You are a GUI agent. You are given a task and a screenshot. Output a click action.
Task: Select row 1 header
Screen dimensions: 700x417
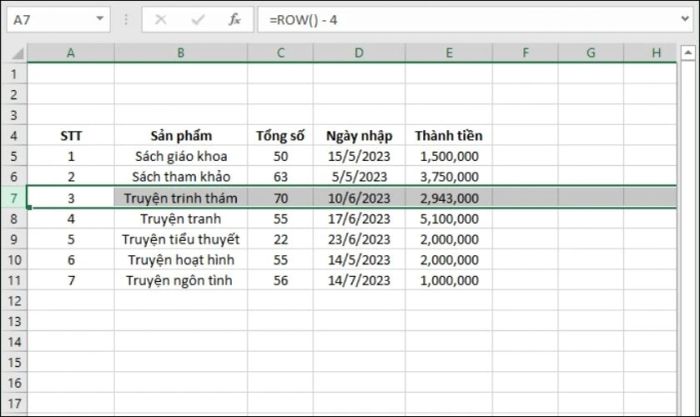[14, 74]
